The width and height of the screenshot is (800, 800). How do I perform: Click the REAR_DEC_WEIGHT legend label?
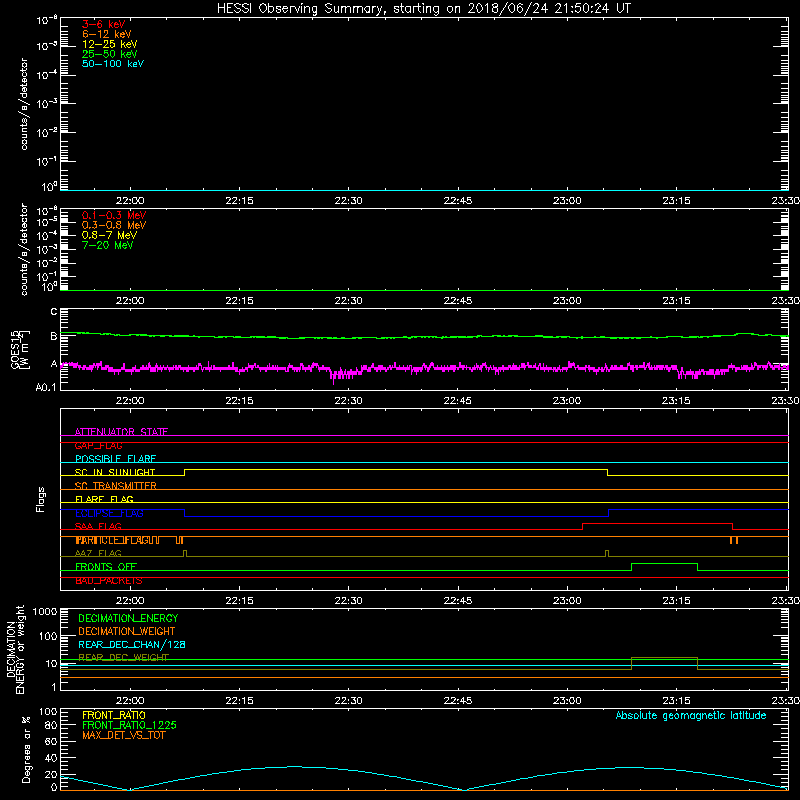coord(123,658)
